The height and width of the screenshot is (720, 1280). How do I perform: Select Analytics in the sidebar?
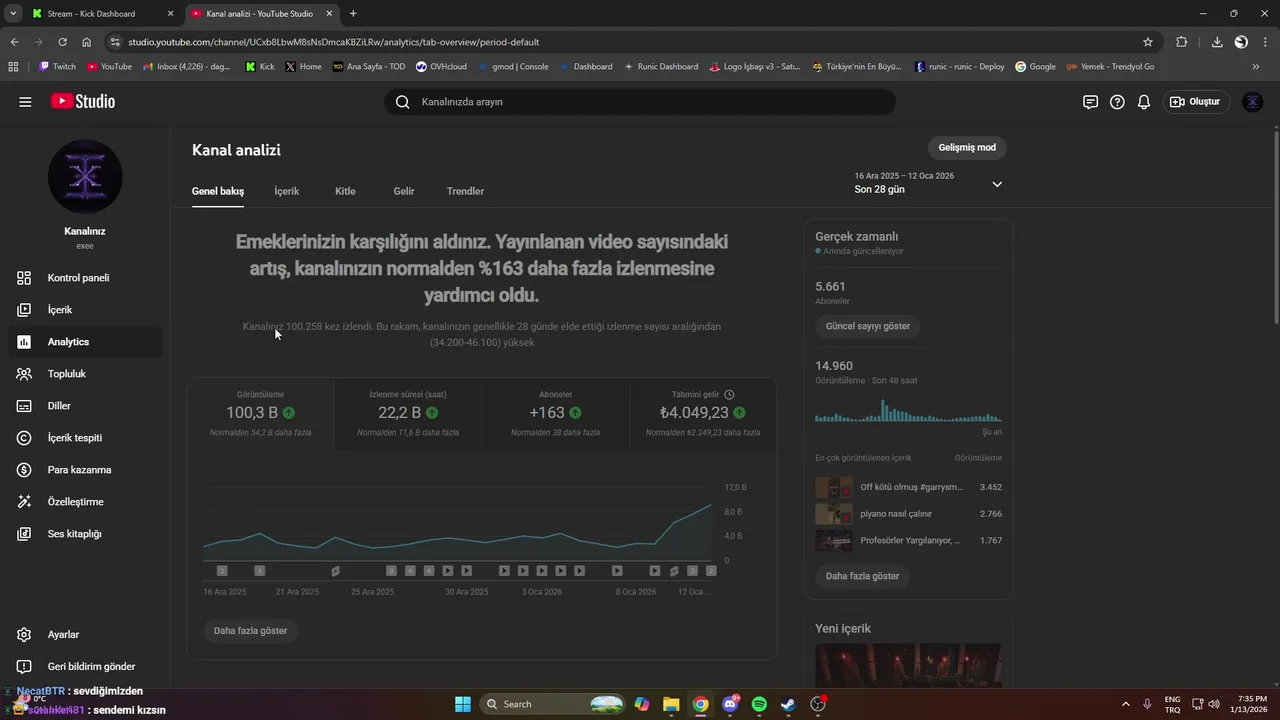[85, 342]
